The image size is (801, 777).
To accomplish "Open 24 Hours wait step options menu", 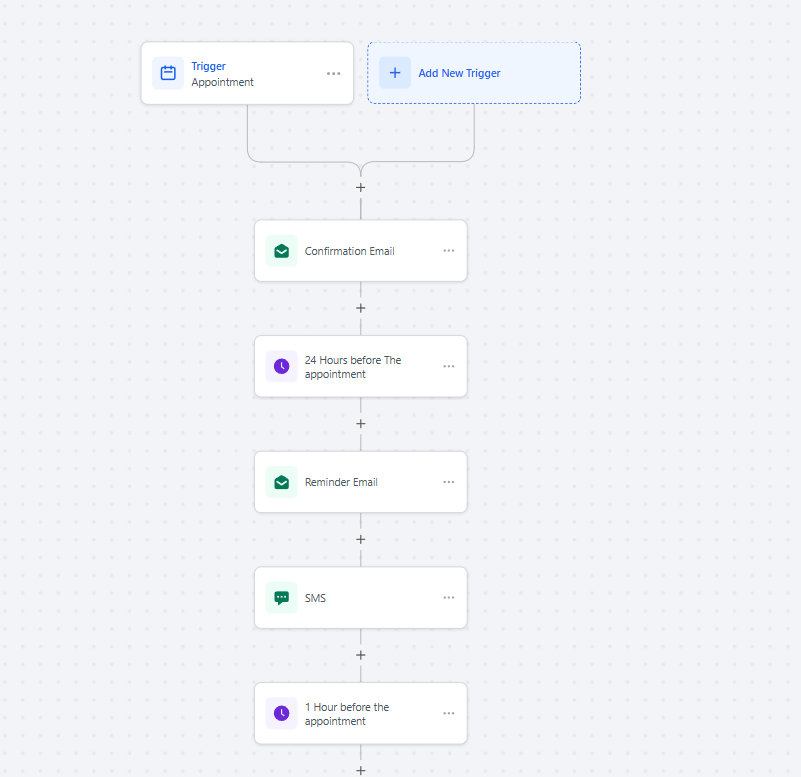I will (x=449, y=366).
